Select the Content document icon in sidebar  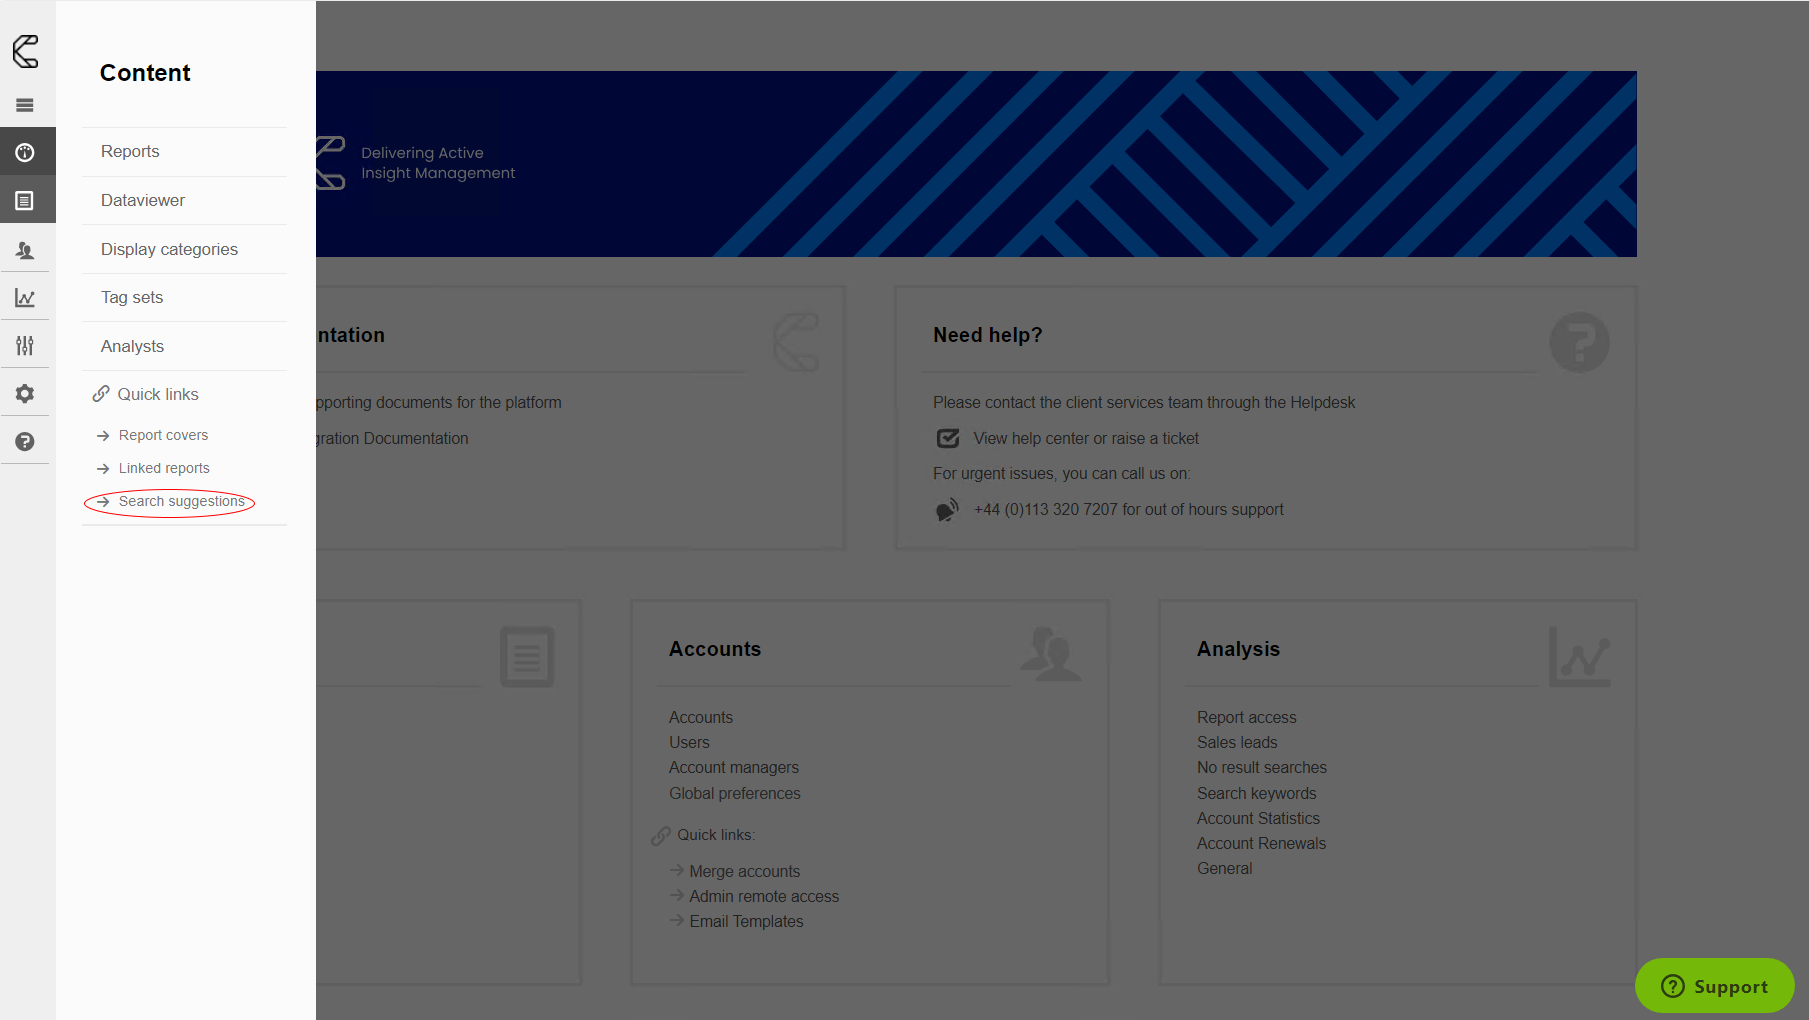pos(25,201)
